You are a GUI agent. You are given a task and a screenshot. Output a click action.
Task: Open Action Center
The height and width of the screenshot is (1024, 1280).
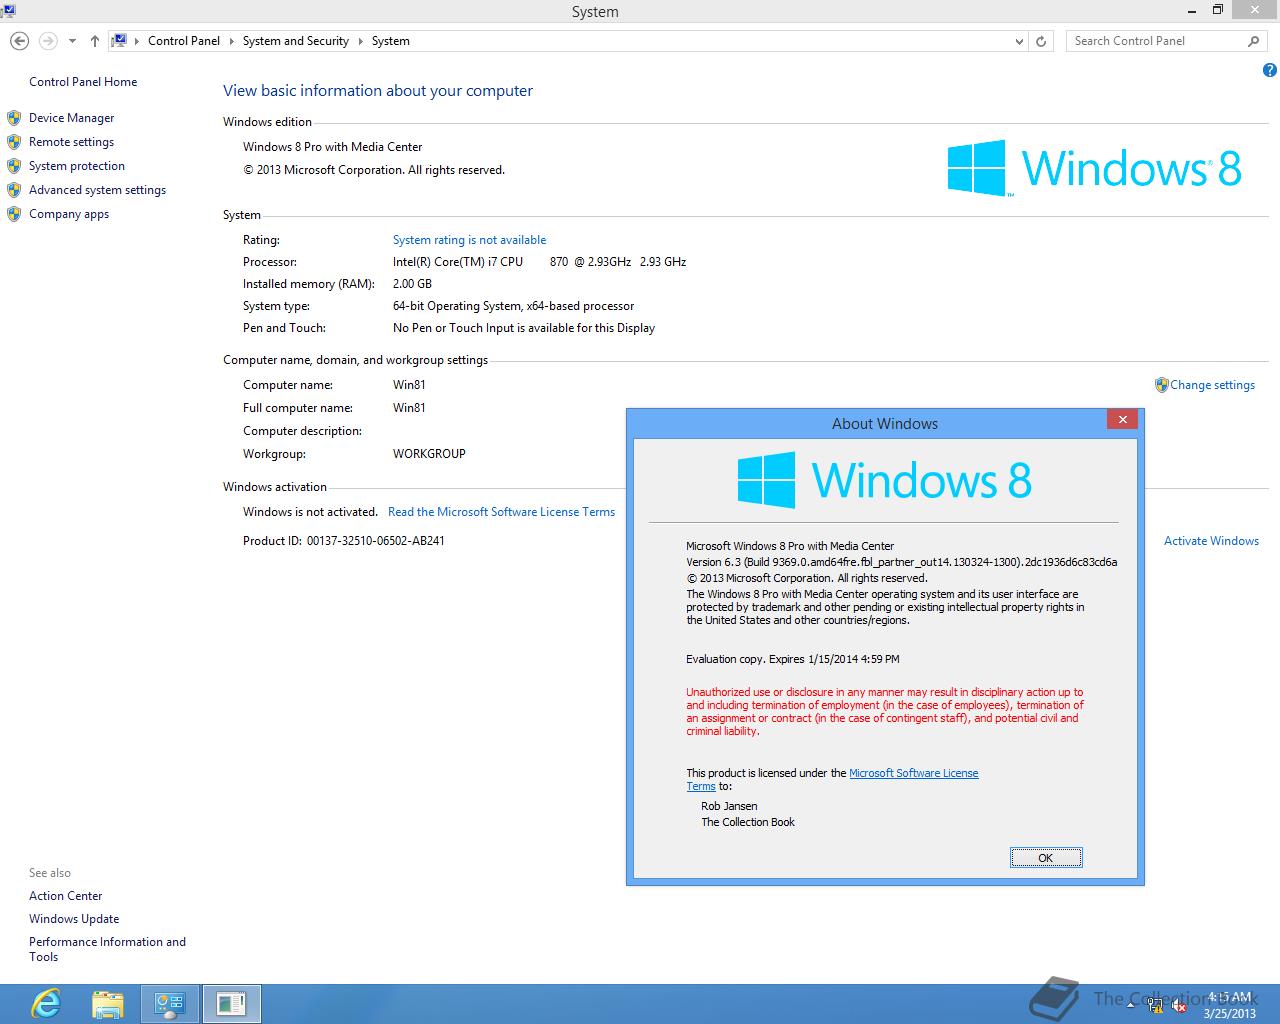65,896
